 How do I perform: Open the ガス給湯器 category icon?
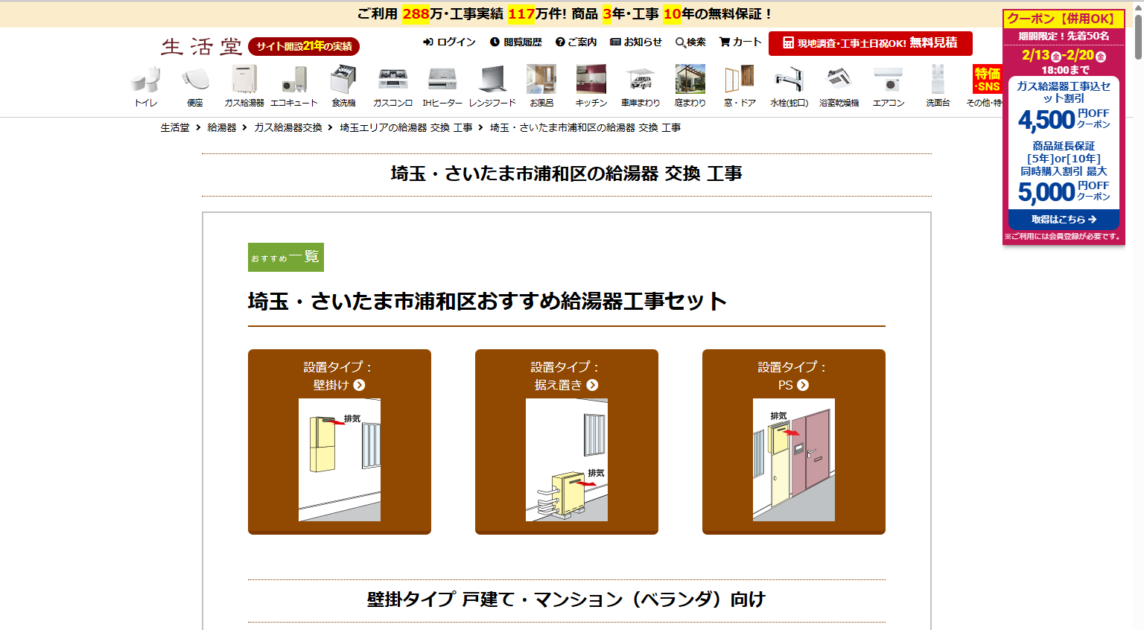[244, 86]
